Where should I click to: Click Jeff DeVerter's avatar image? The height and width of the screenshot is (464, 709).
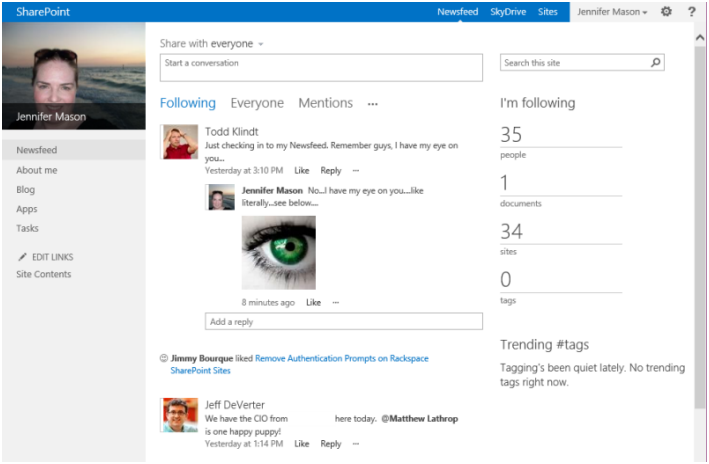180,414
